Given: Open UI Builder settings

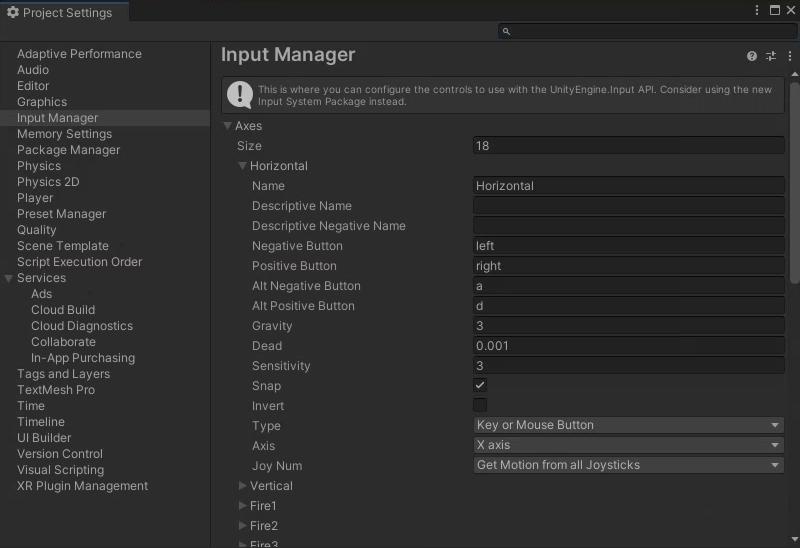Looking at the screenshot, I should (x=44, y=438).
